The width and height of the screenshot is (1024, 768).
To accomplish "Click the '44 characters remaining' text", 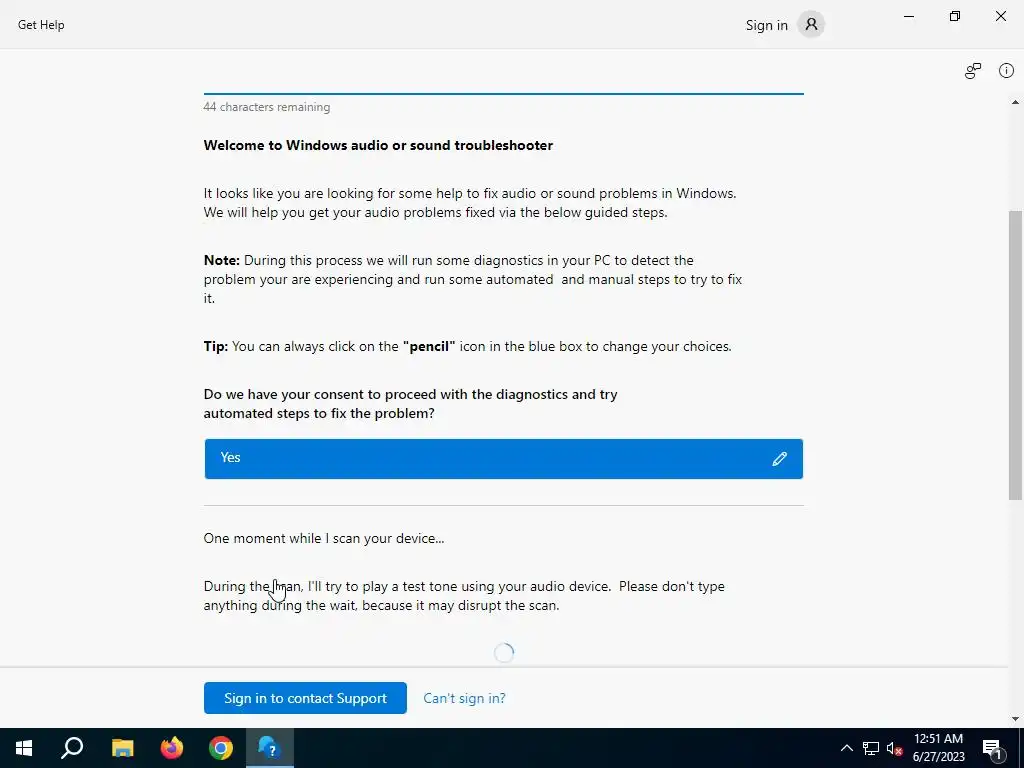I will point(266,107).
